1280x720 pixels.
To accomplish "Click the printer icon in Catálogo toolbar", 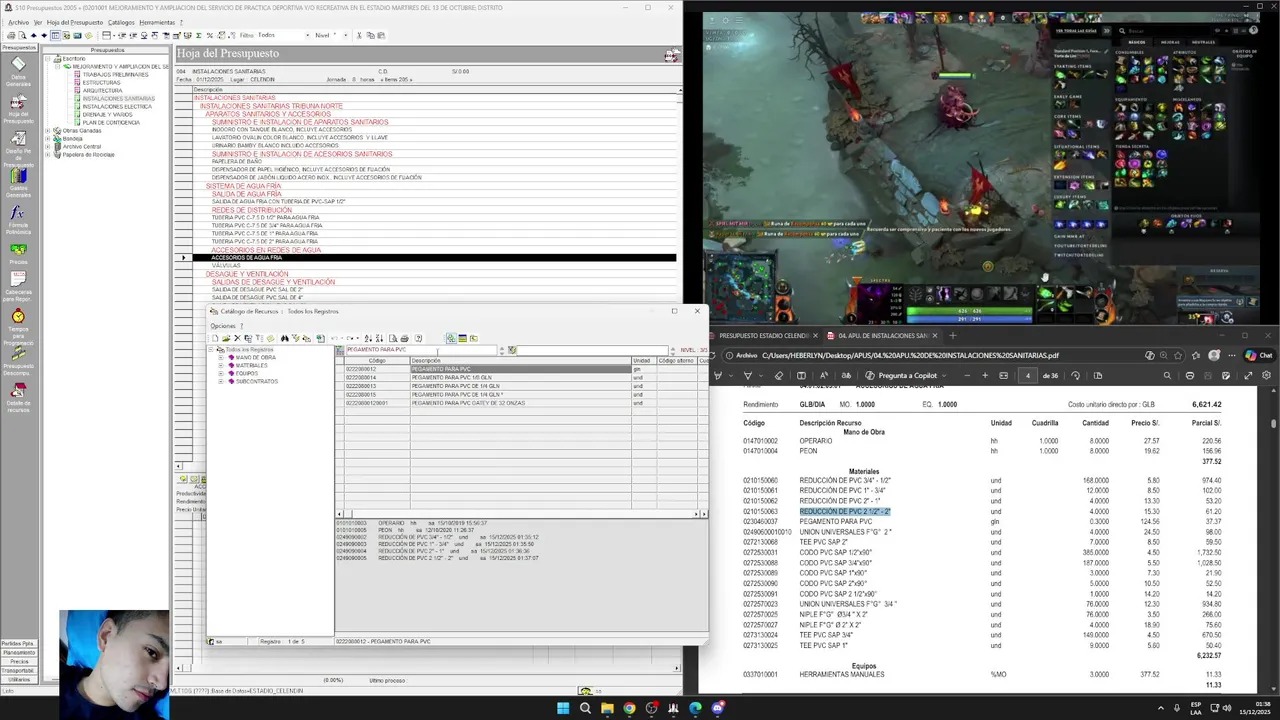I will (x=404, y=338).
